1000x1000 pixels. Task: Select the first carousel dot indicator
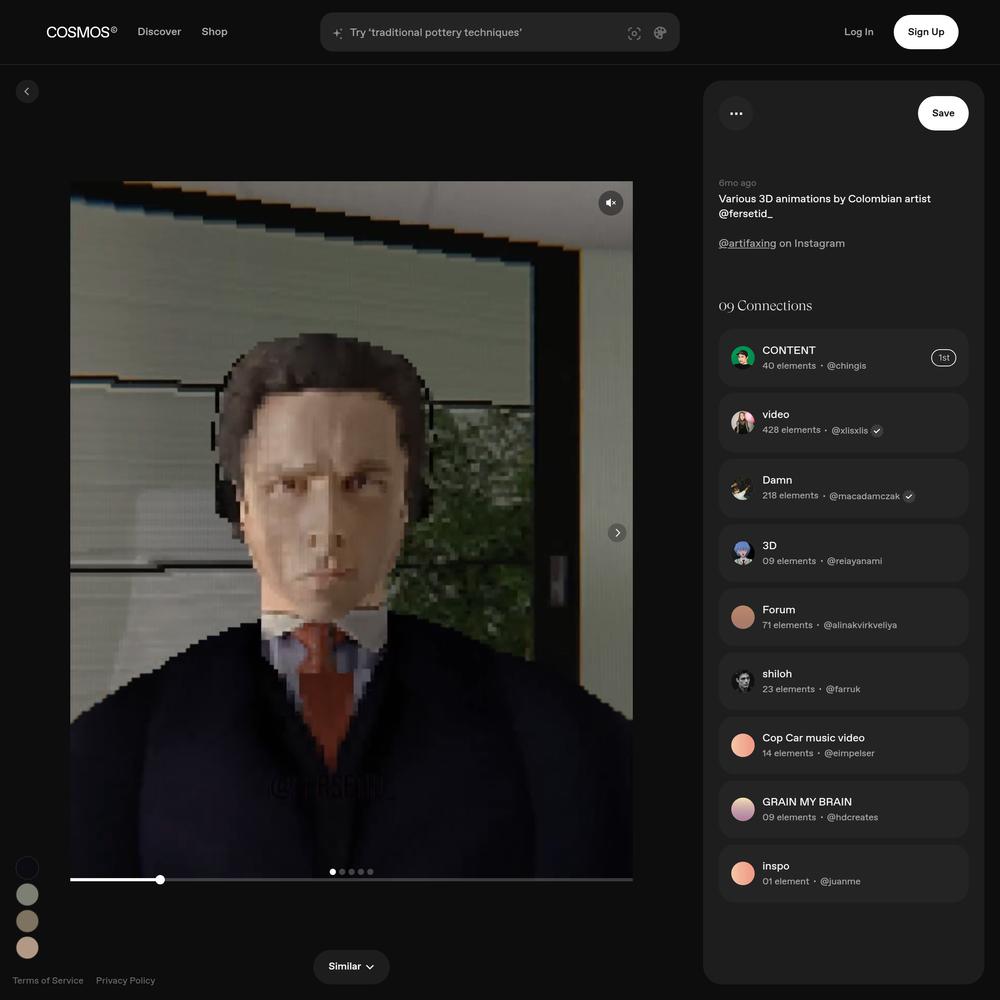pyautogui.click(x=333, y=872)
